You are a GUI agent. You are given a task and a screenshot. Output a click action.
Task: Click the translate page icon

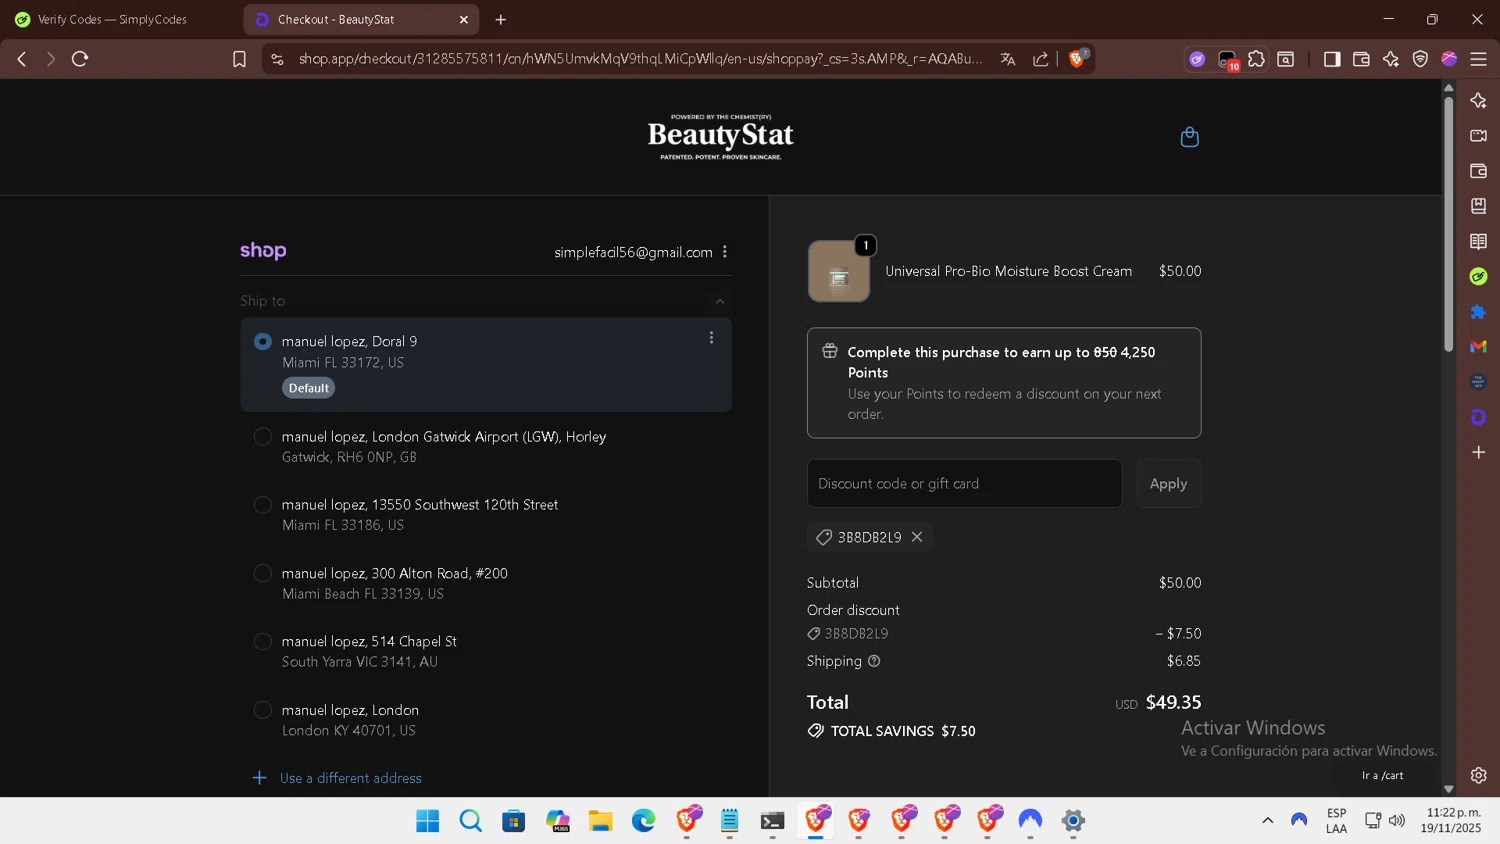pos(1008,59)
